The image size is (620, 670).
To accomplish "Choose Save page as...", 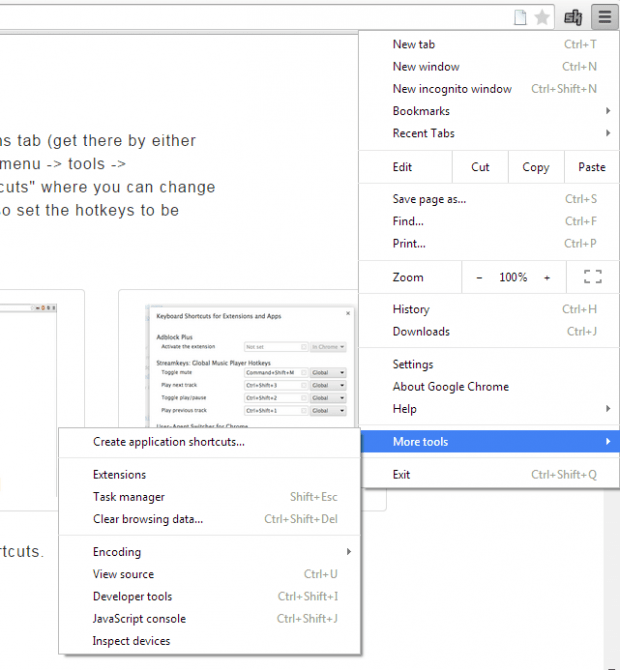I will (x=489, y=199).
